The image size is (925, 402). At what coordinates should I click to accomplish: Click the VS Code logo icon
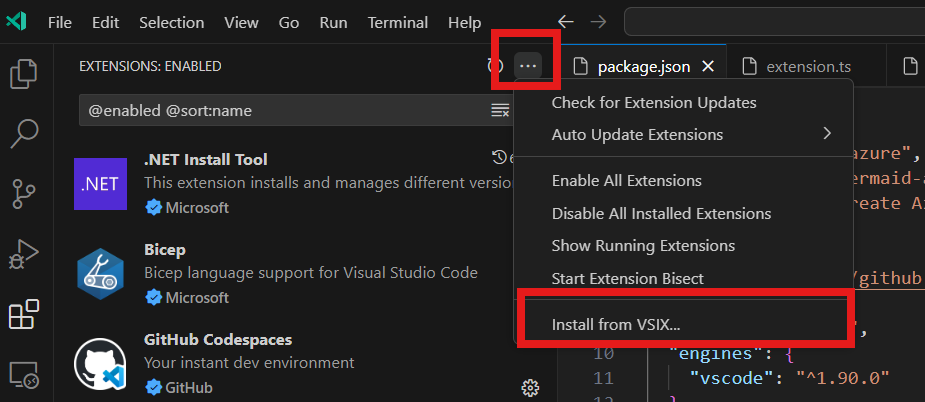[16, 22]
